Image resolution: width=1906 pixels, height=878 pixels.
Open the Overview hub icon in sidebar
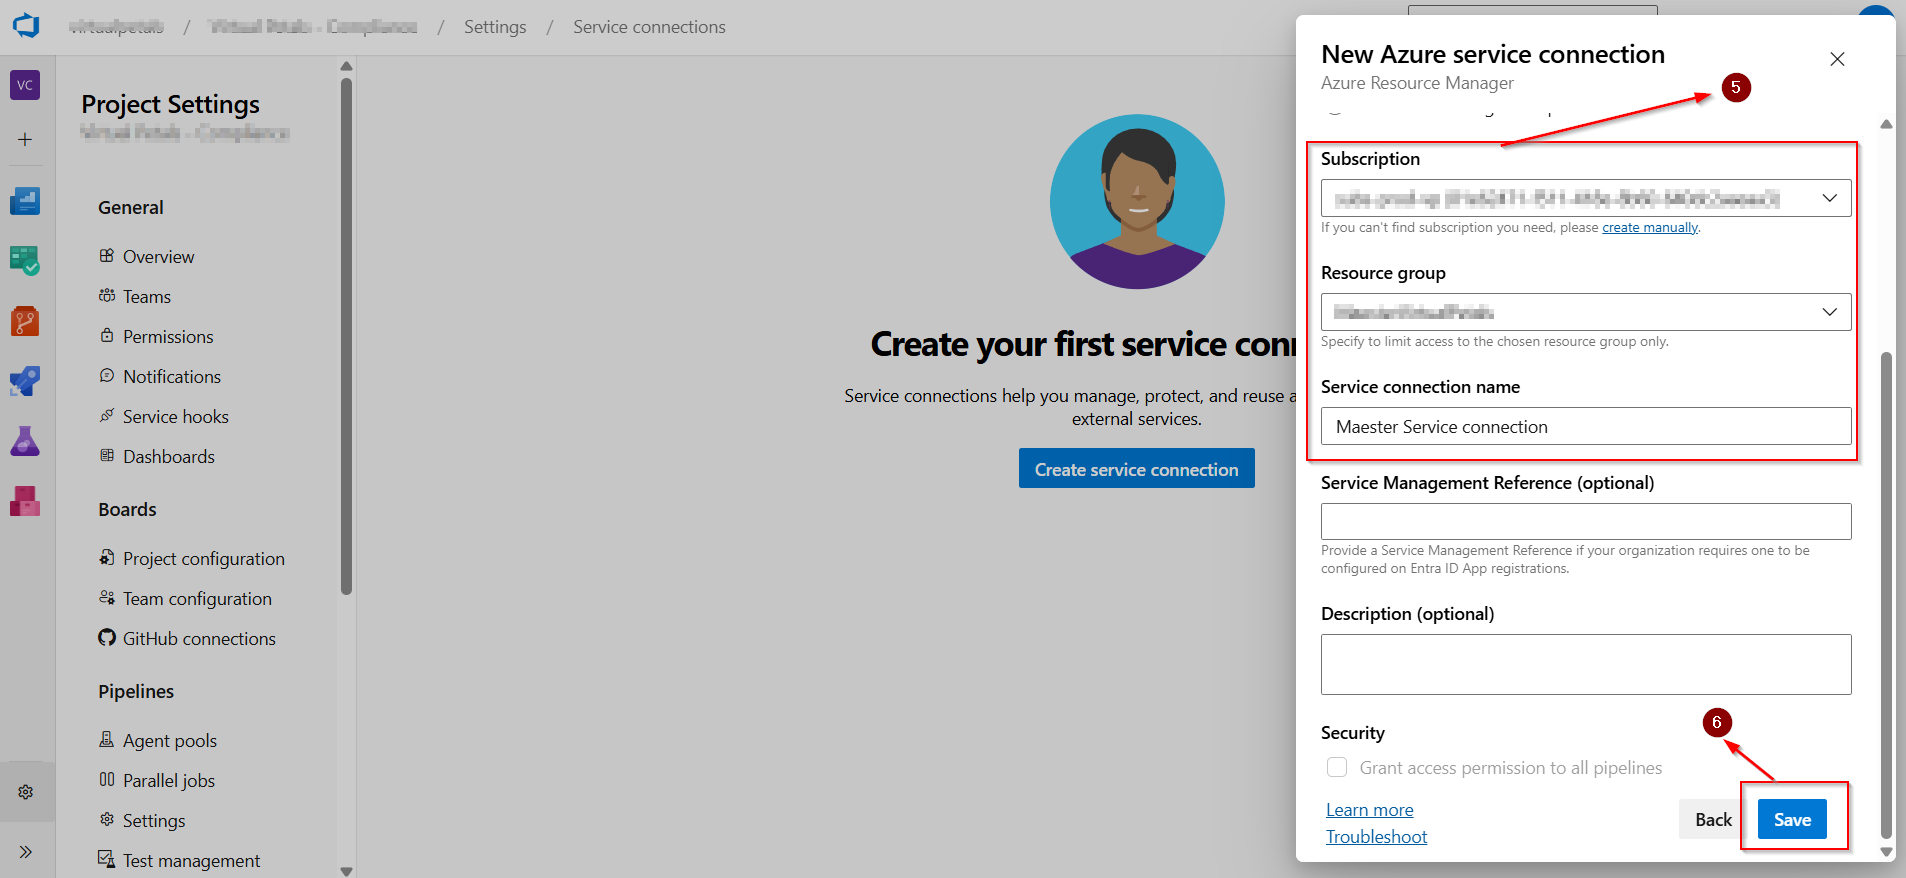point(25,201)
